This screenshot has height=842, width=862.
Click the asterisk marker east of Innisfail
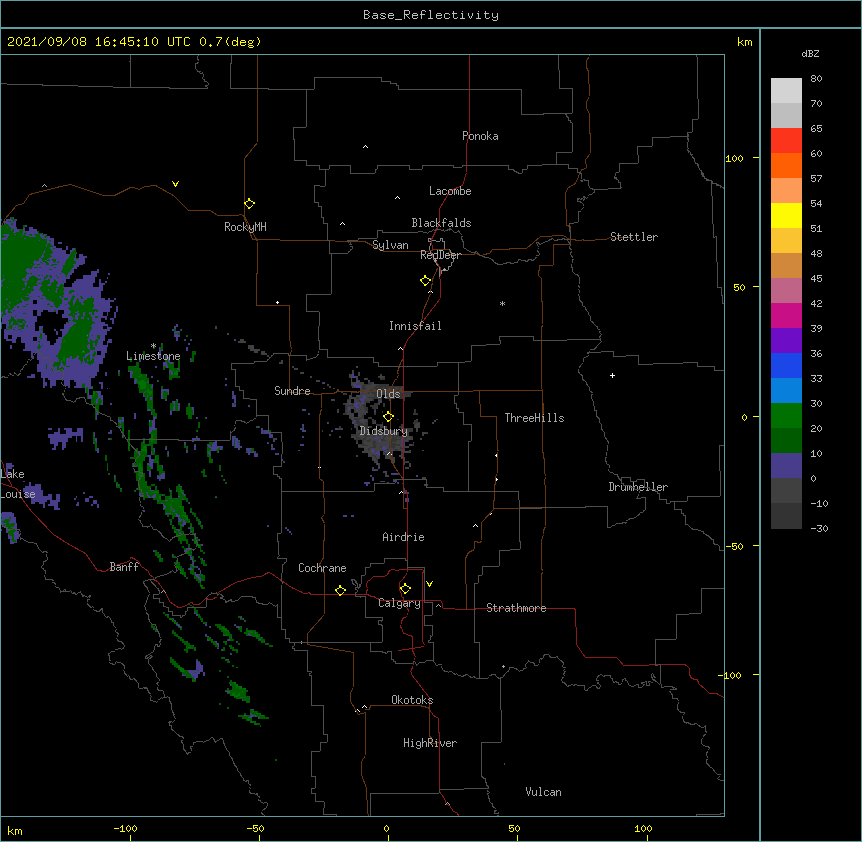click(502, 303)
